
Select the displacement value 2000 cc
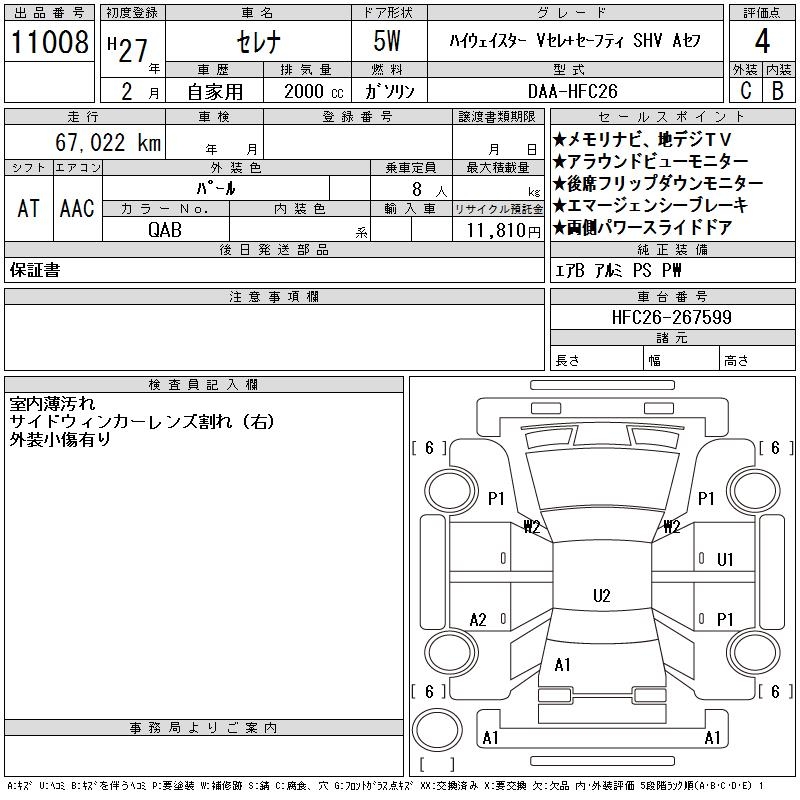click(313, 91)
